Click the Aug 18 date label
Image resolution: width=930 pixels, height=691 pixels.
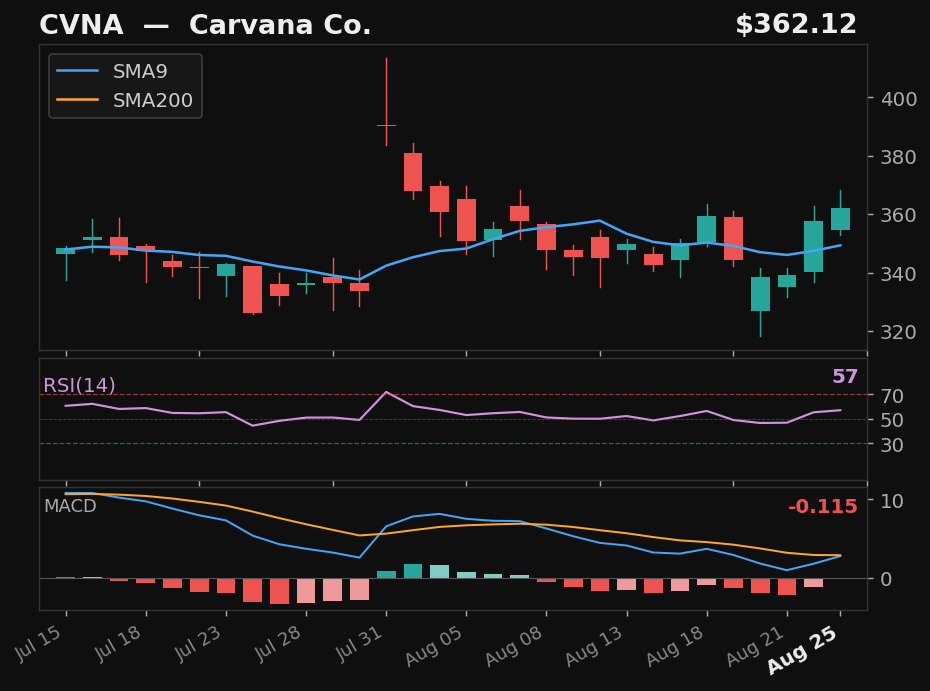(x=675, y=645)
